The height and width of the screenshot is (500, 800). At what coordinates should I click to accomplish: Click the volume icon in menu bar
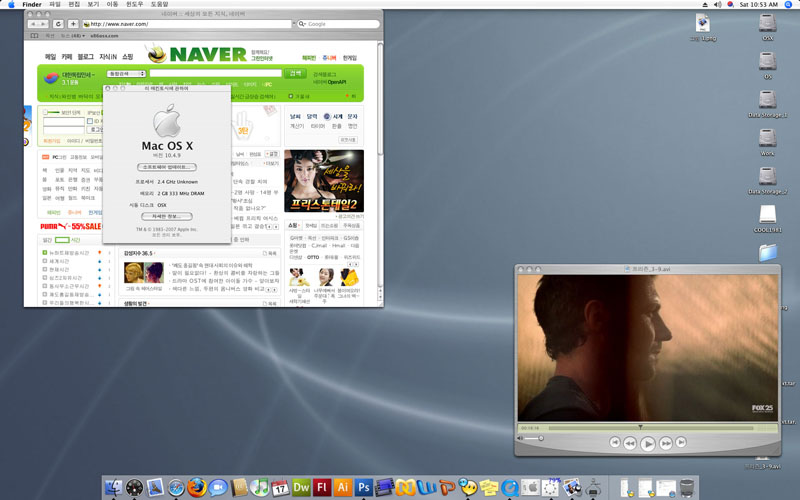coord(718,4)
